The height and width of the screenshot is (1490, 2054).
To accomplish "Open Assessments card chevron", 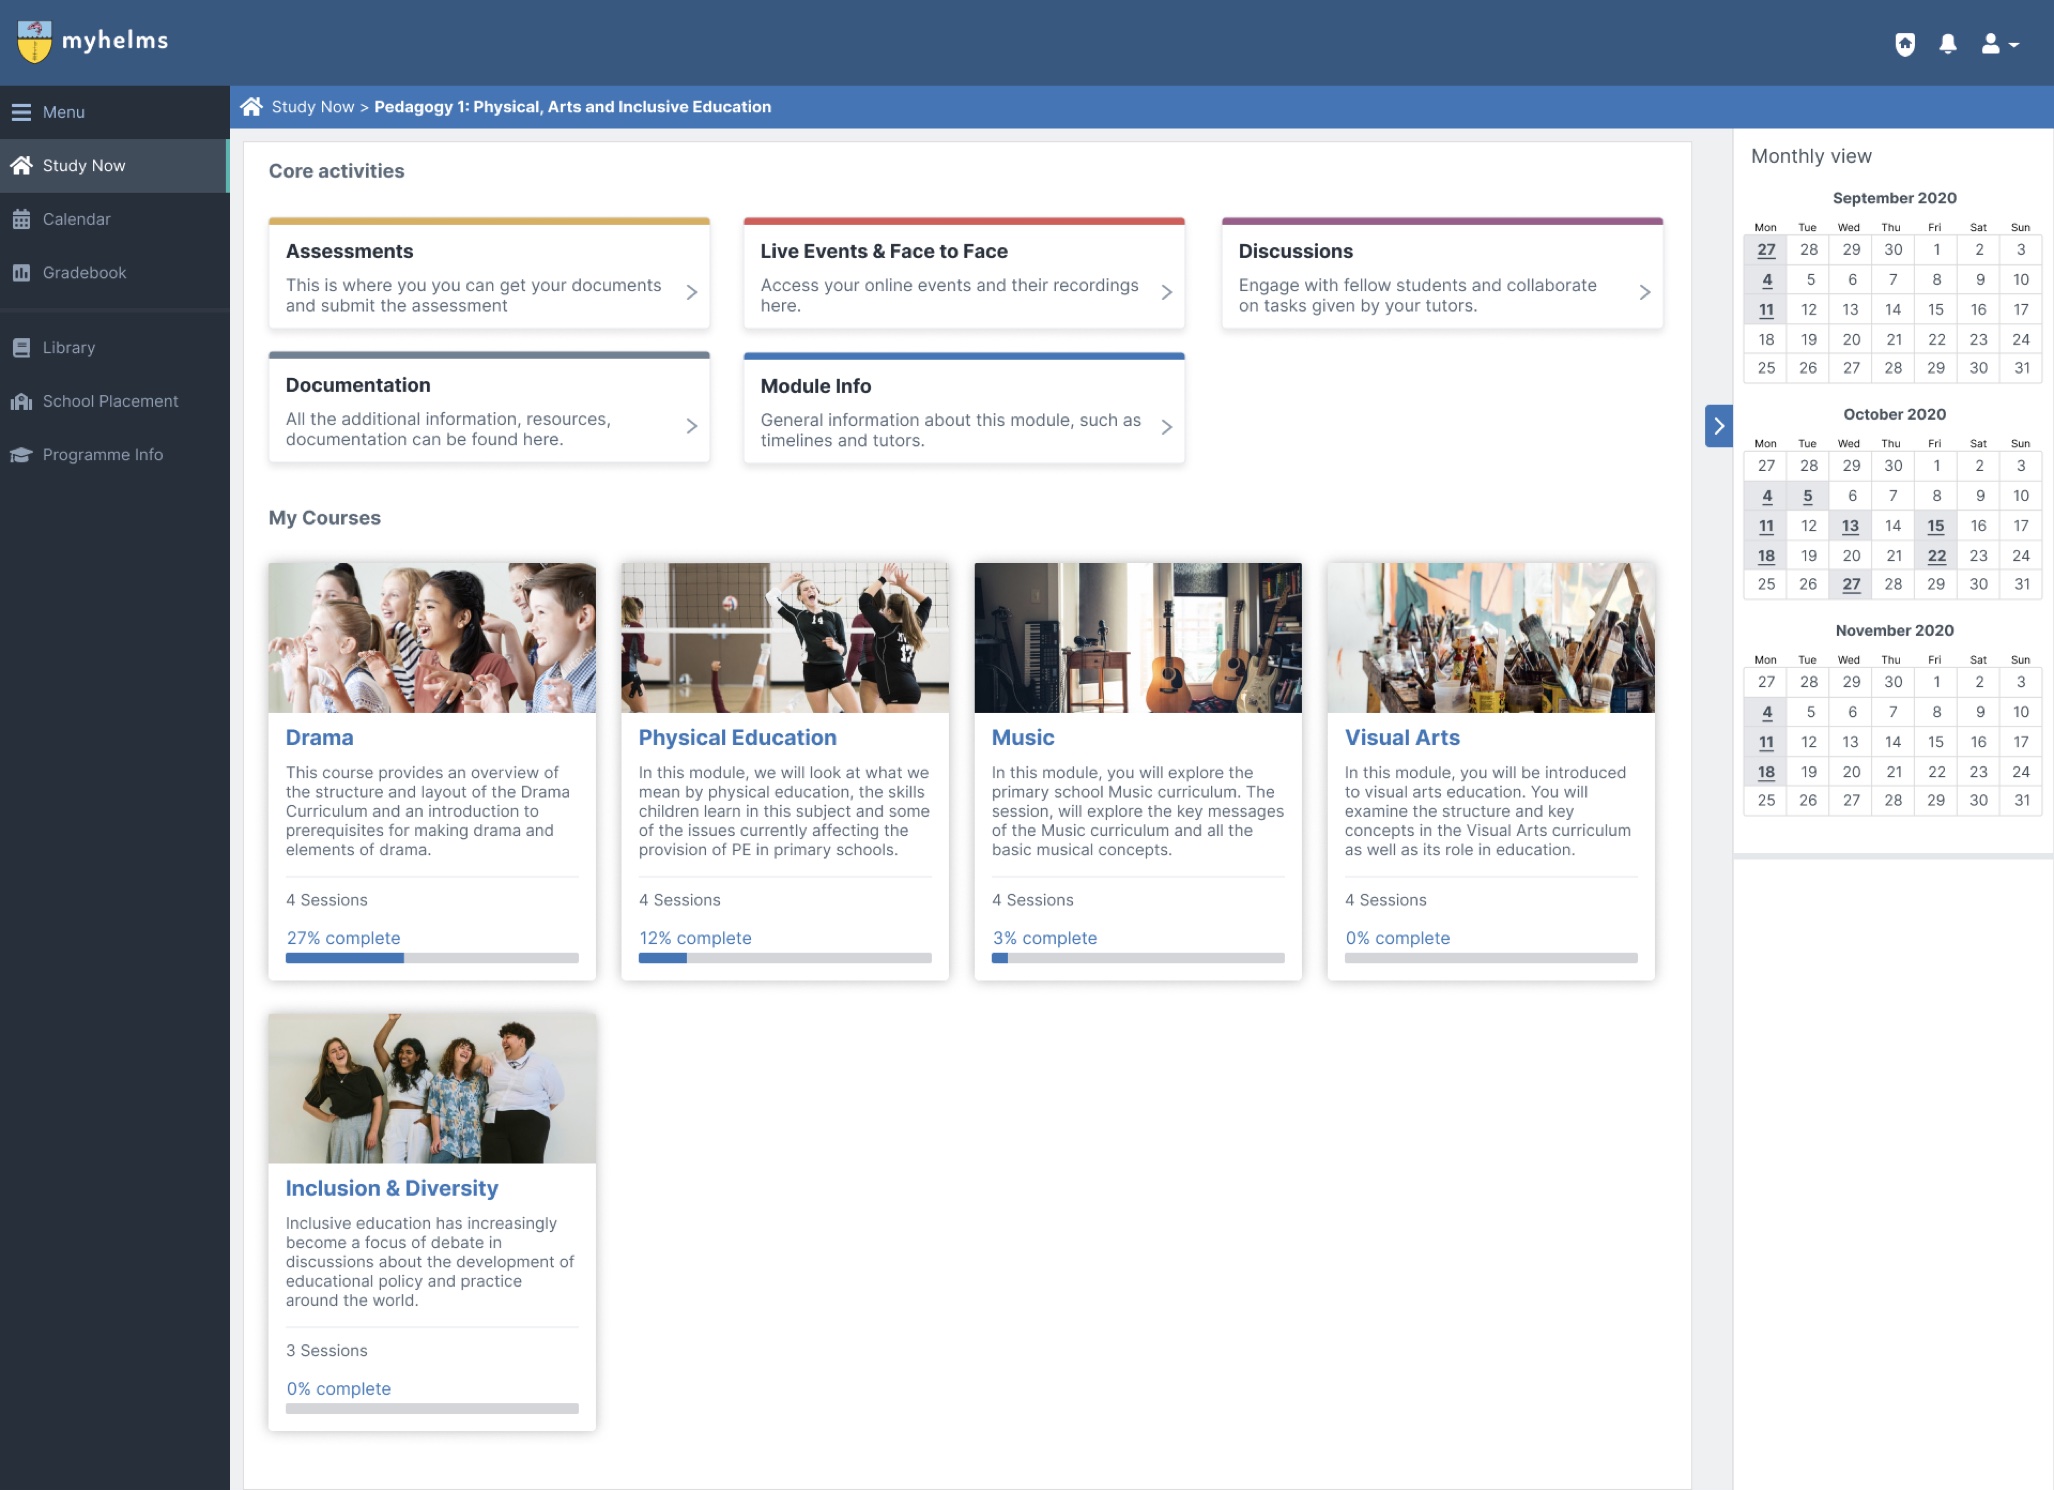I will 691,292.
